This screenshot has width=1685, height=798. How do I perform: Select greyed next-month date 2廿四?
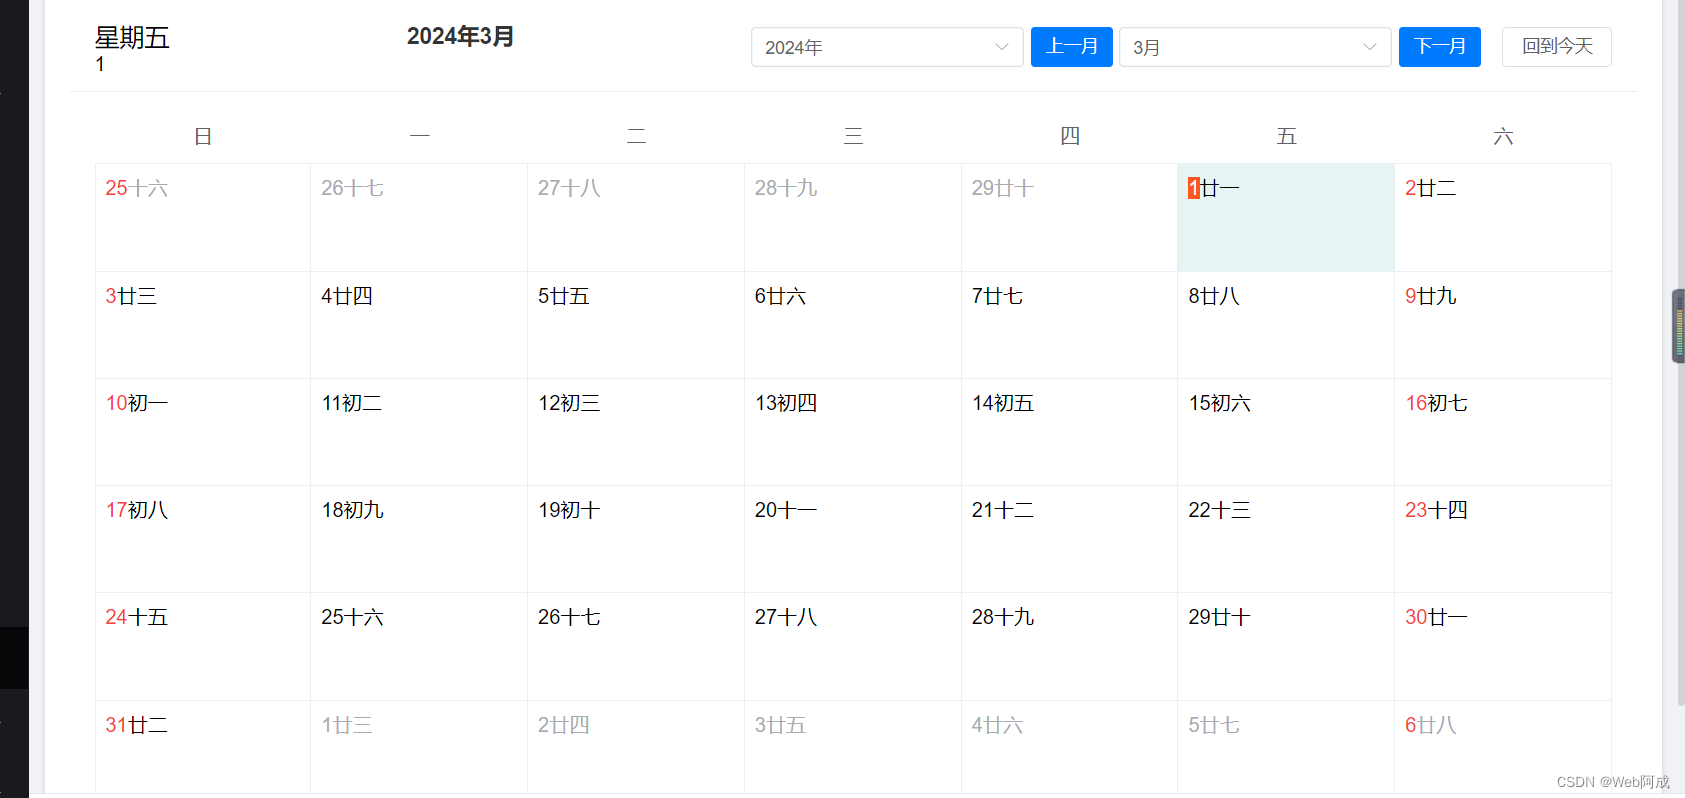coord(636,748)
